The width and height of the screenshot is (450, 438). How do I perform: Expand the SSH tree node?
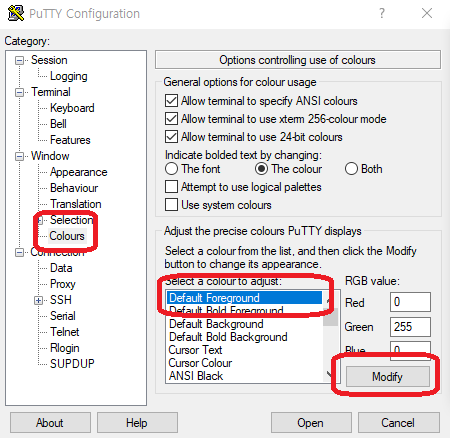(38, 300)
